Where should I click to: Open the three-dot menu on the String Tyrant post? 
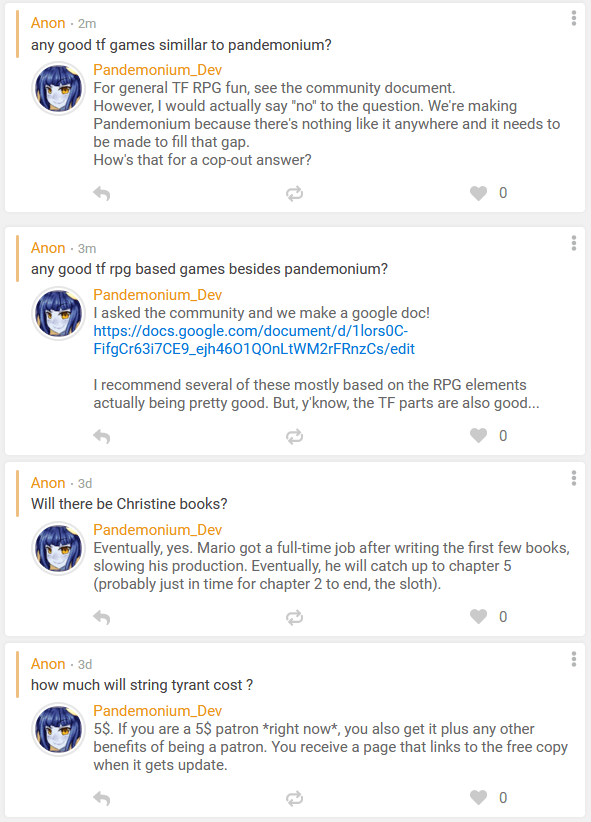click(x=573, y=658)
